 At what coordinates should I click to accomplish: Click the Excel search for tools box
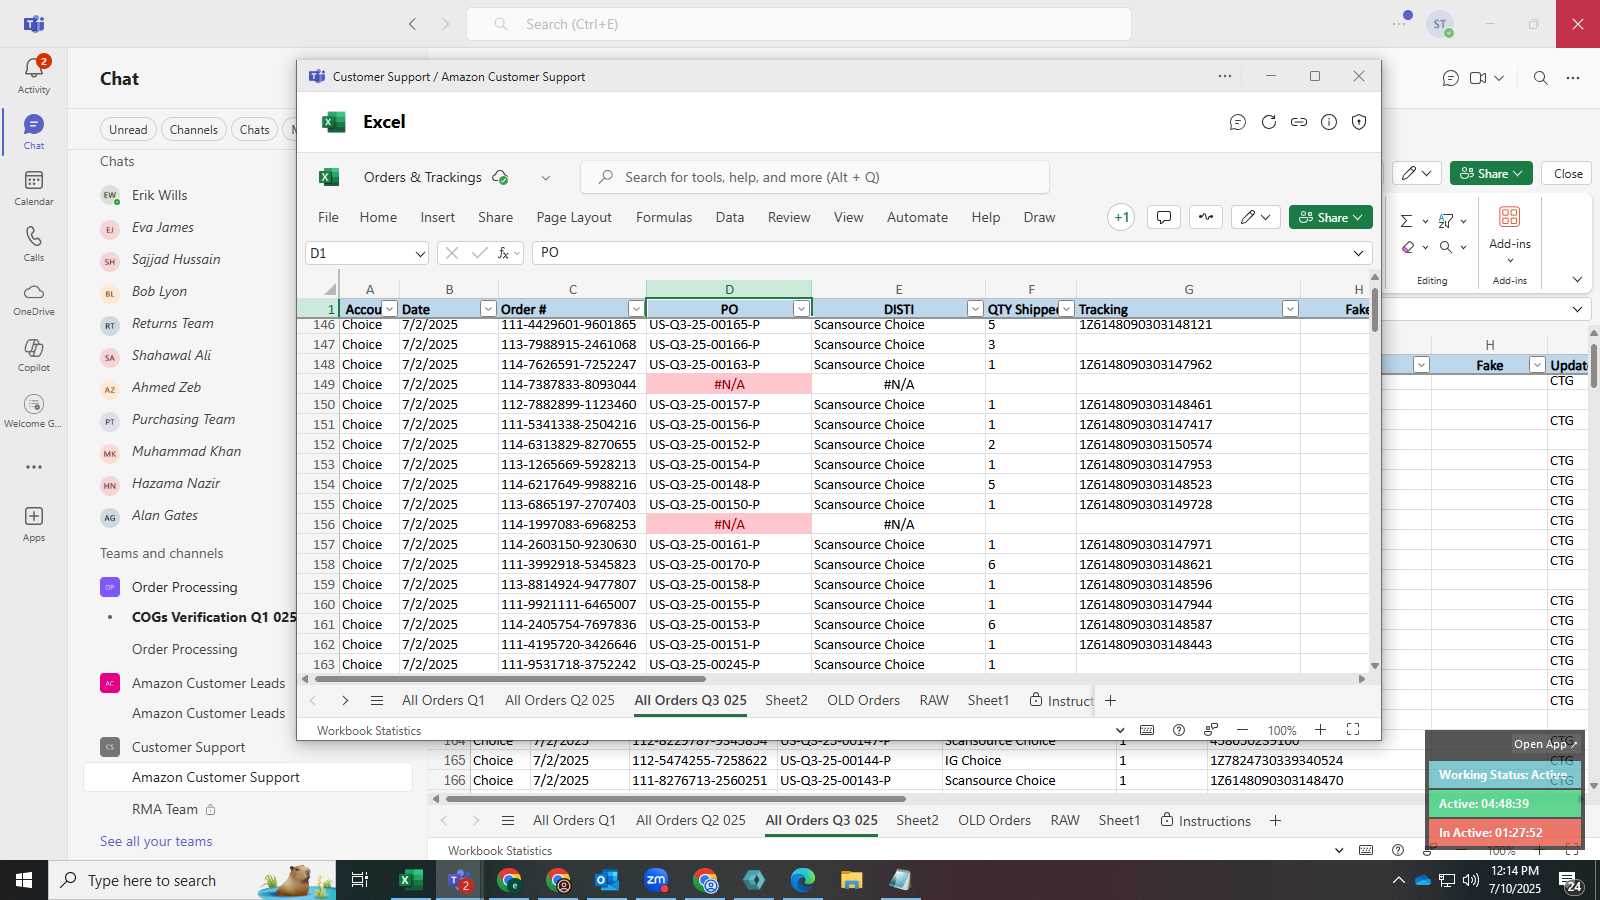coord(815,177)
